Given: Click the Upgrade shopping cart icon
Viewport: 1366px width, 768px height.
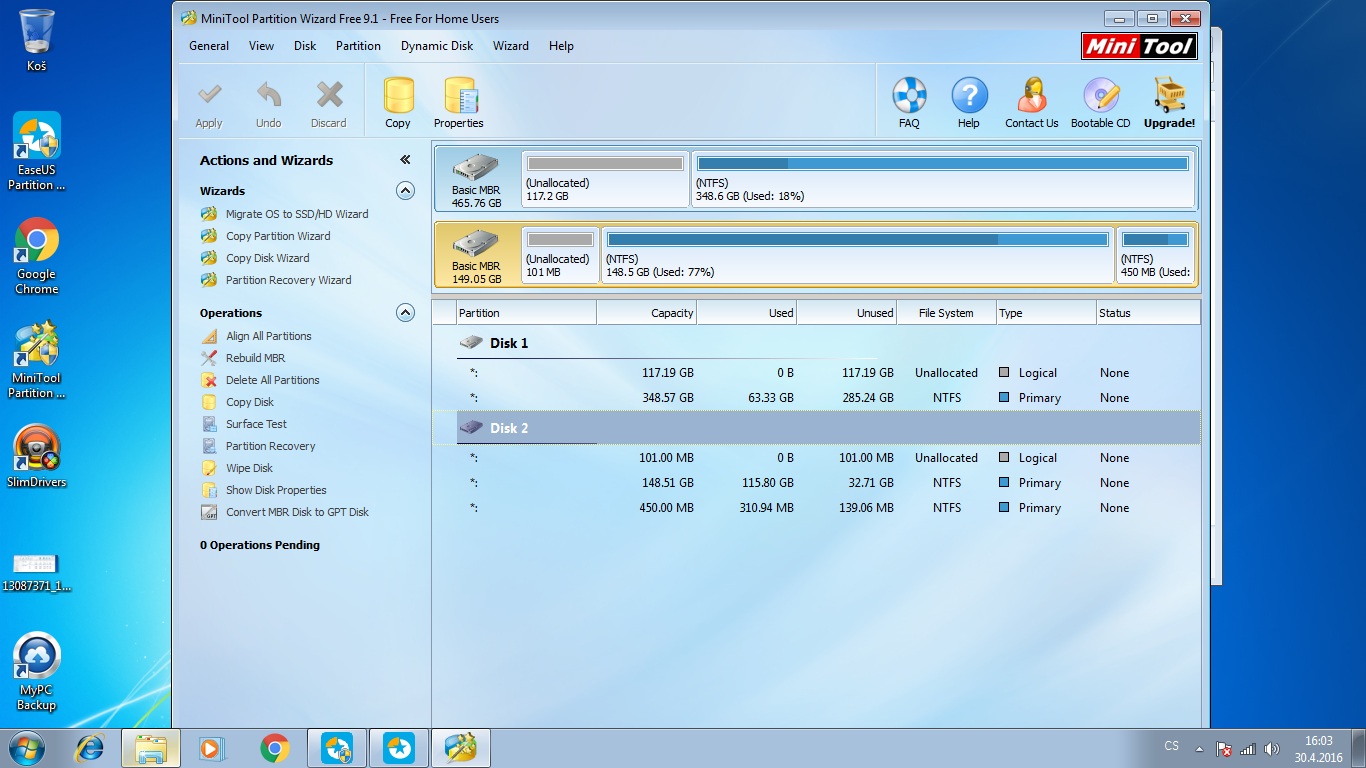Looking at the screenshot, I should (1169, 102).
